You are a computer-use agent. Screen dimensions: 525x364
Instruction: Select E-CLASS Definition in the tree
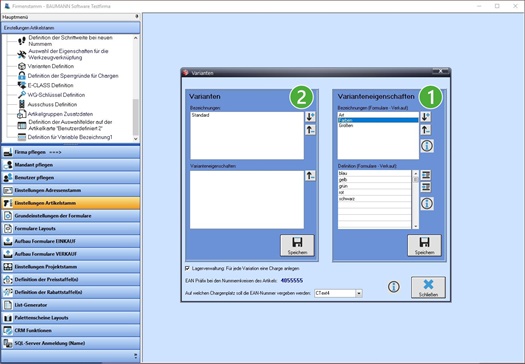50,85
